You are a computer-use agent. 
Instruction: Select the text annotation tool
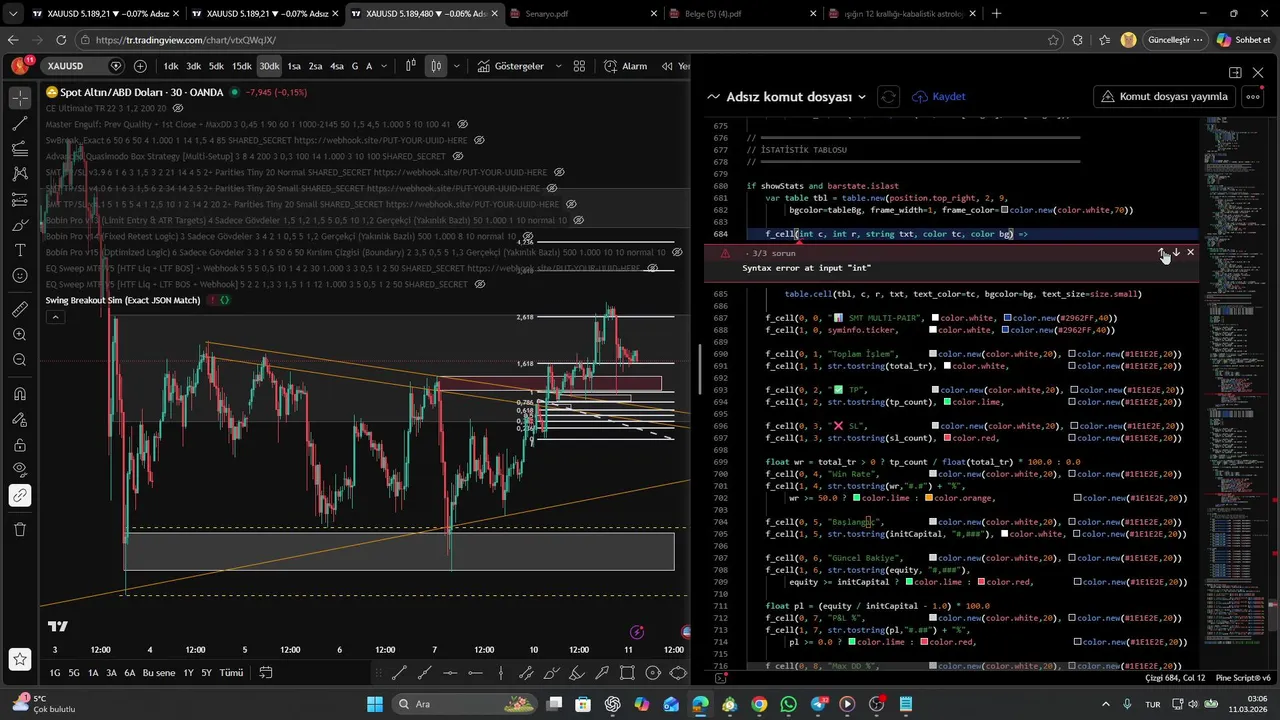pyautogui.click(x=20, y=250)
